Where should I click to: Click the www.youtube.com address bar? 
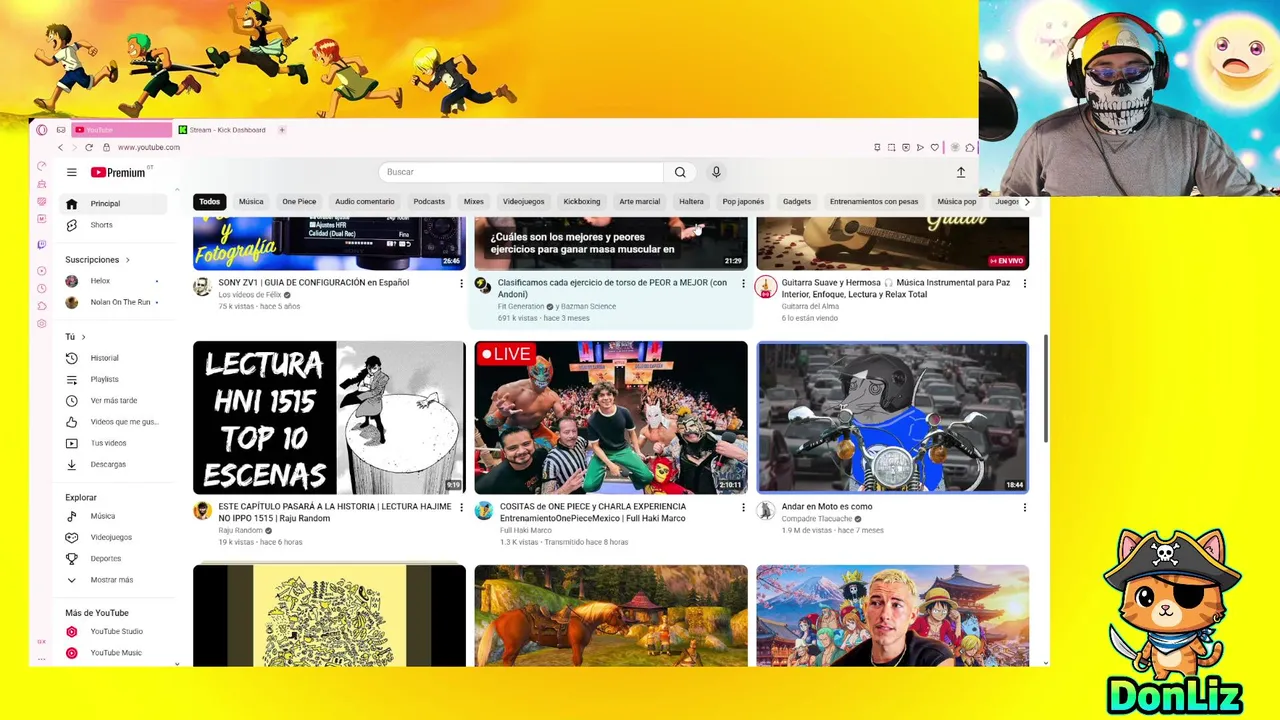coord(149,147)
